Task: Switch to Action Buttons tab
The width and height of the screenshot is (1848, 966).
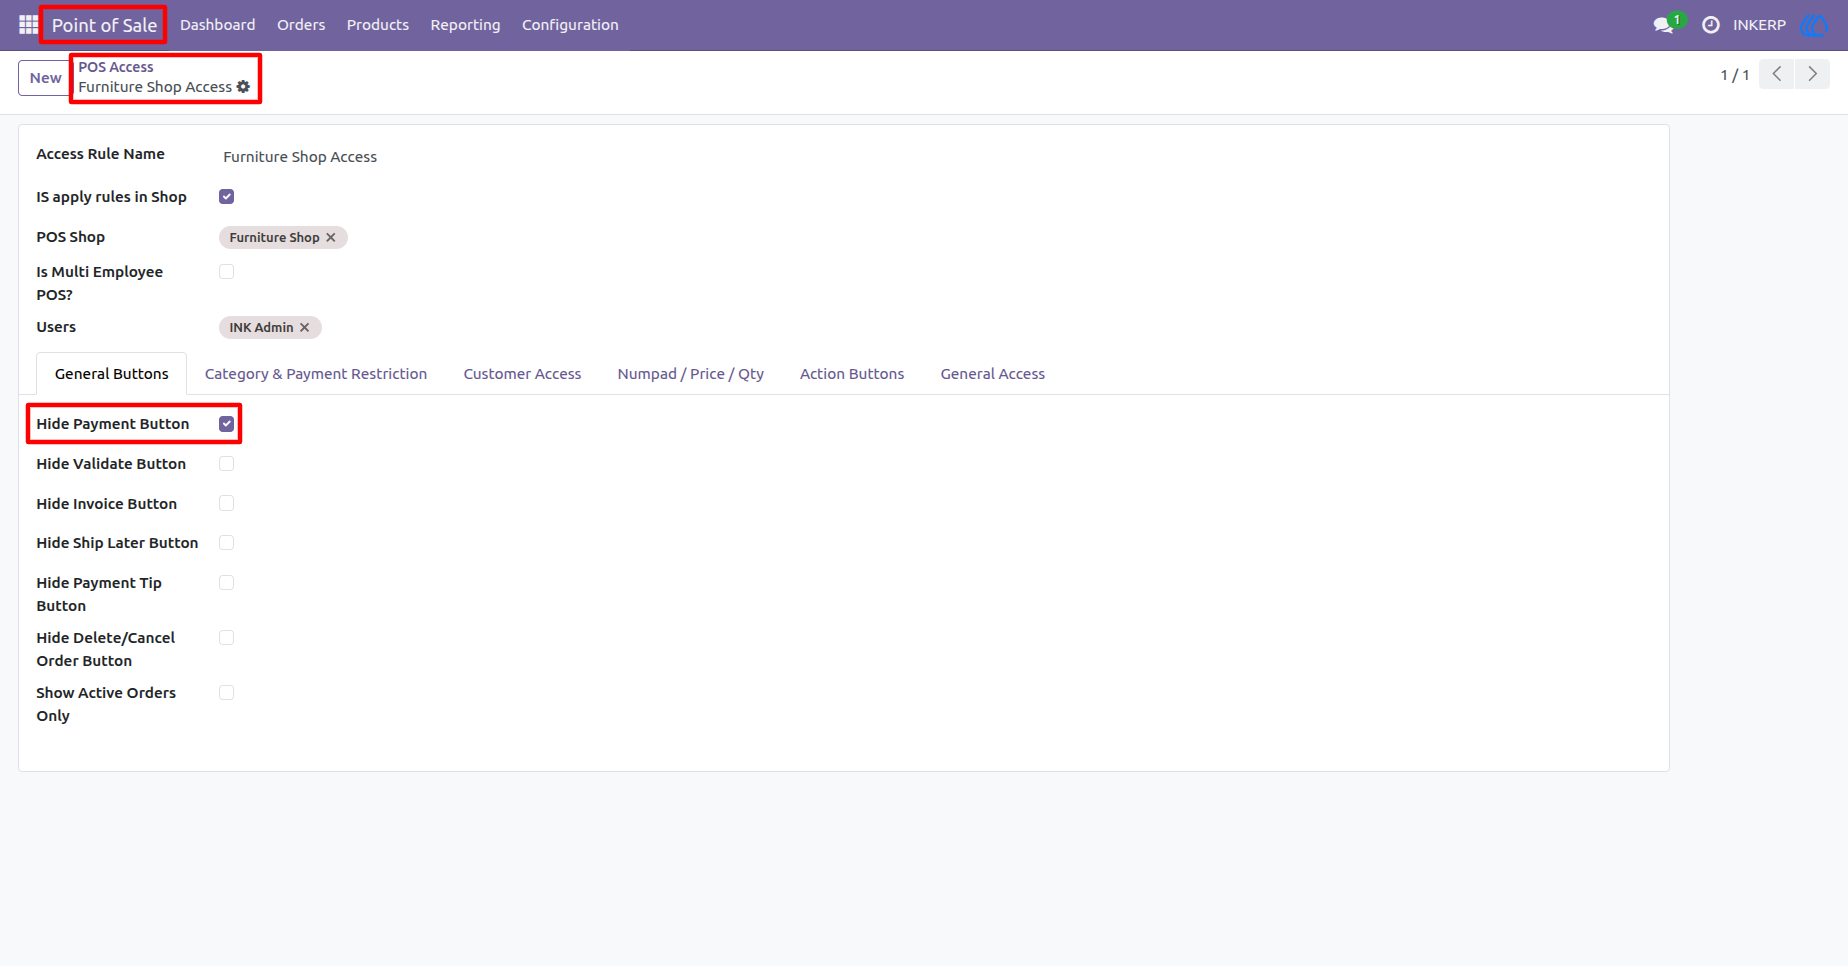Action: click(852, 374)
